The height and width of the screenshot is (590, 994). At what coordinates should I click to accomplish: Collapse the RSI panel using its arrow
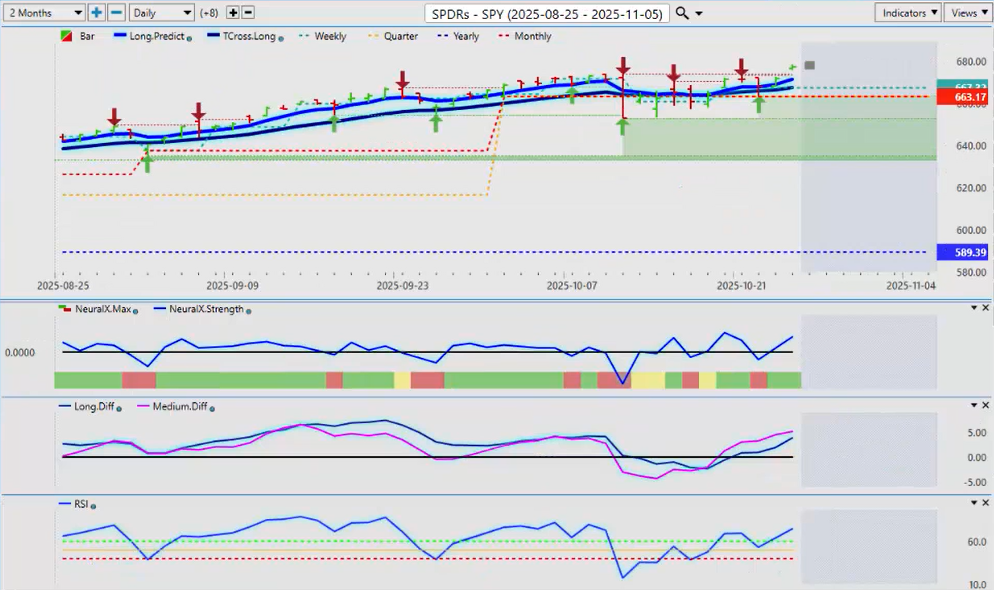point(973,503)
